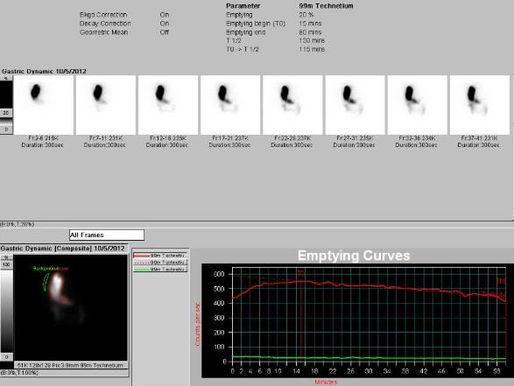Image resolution: width=514 pixels, height=386 pixels.
Task: Click the 'T0 -> T 1/2' parameter label
Action: pyautogui.click(x=242, y=49)
